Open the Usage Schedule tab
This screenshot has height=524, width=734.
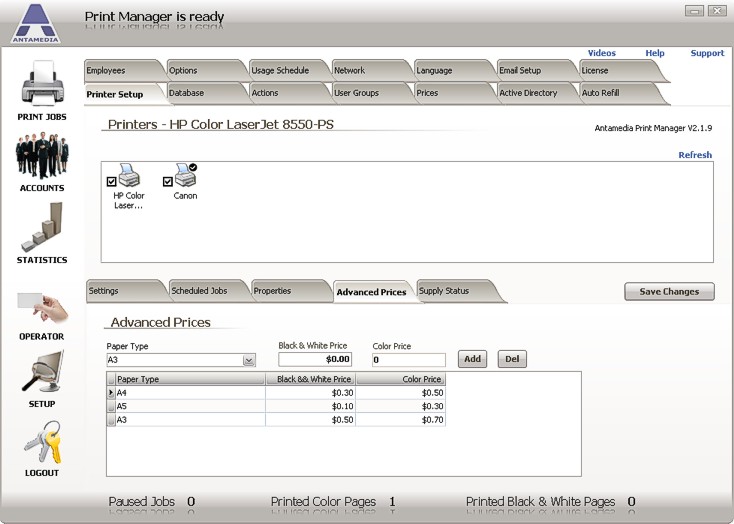(287, 70)
